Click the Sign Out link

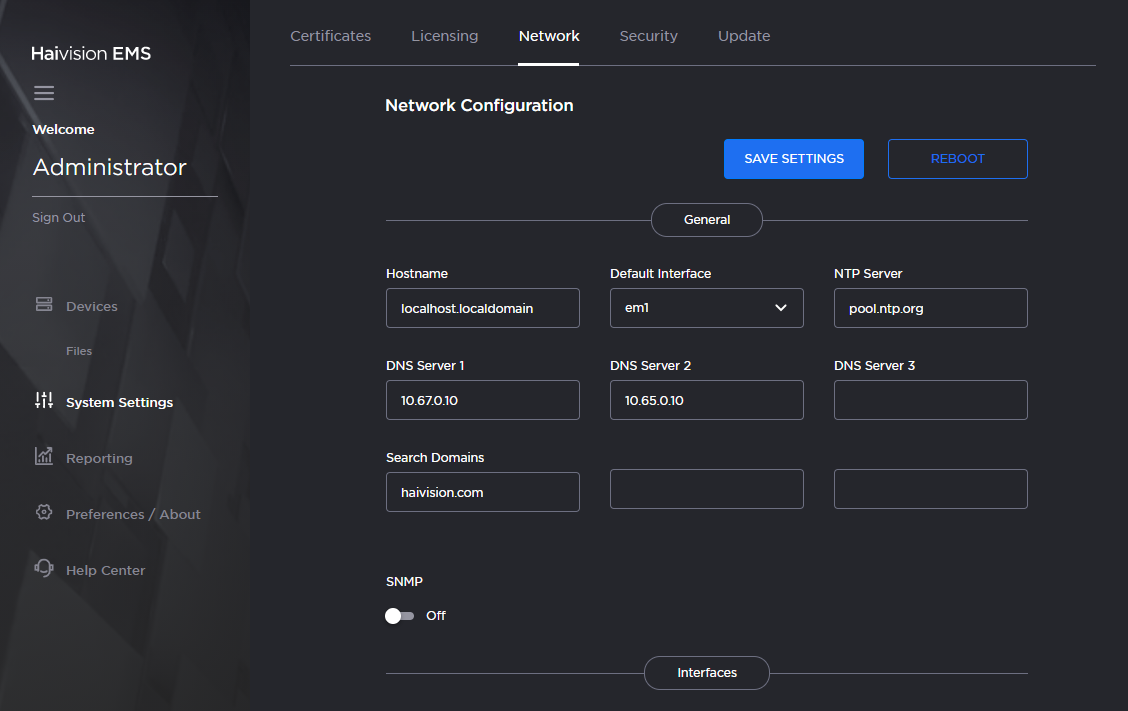(58, 217)
